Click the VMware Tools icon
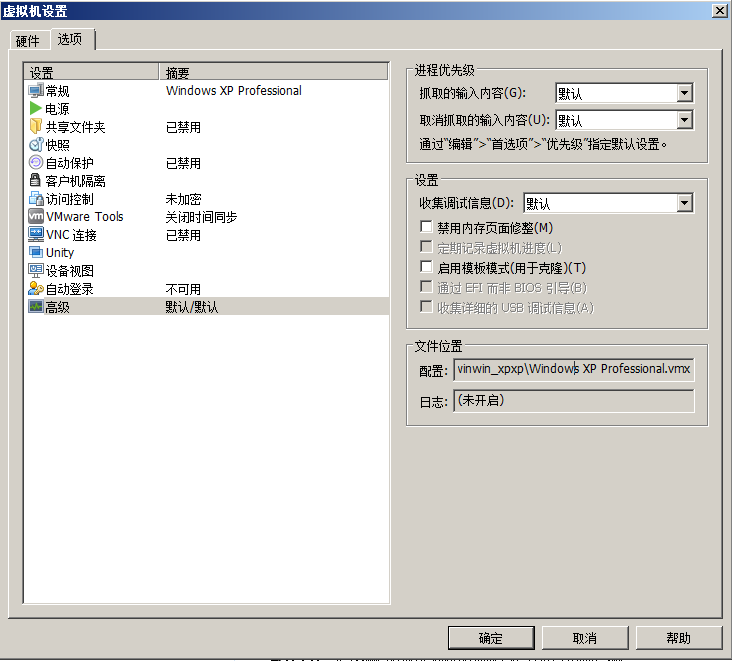Image resolution: width=732 pixels, height=661 pixels. (35, 217)
